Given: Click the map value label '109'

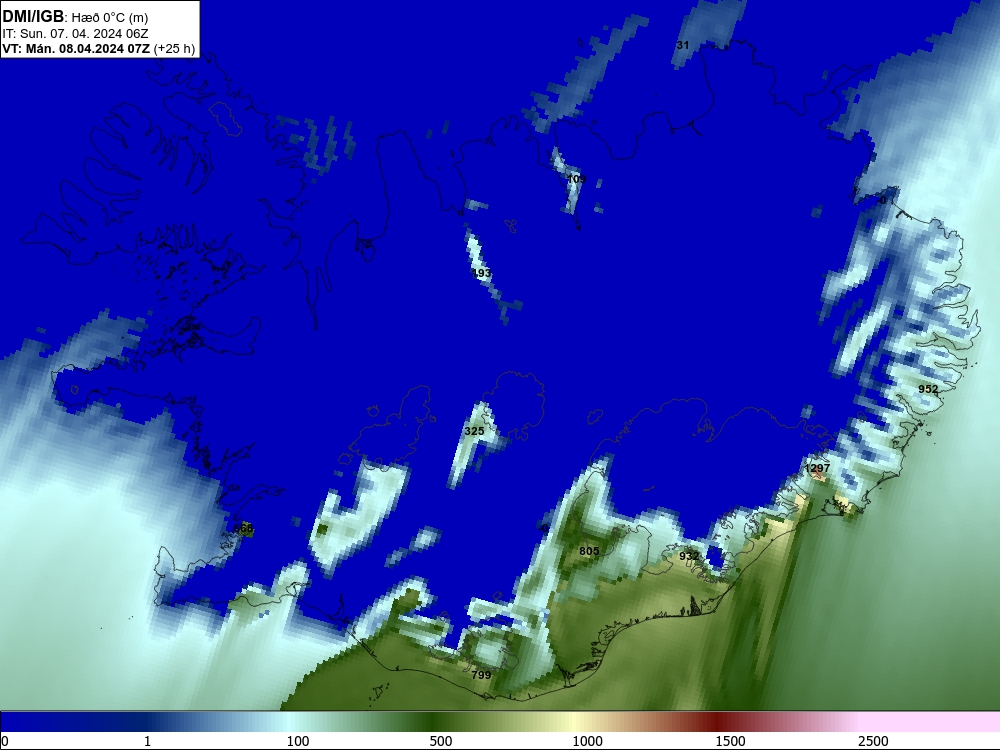Looking at the screenshot, I should click(x=576, y=179).
